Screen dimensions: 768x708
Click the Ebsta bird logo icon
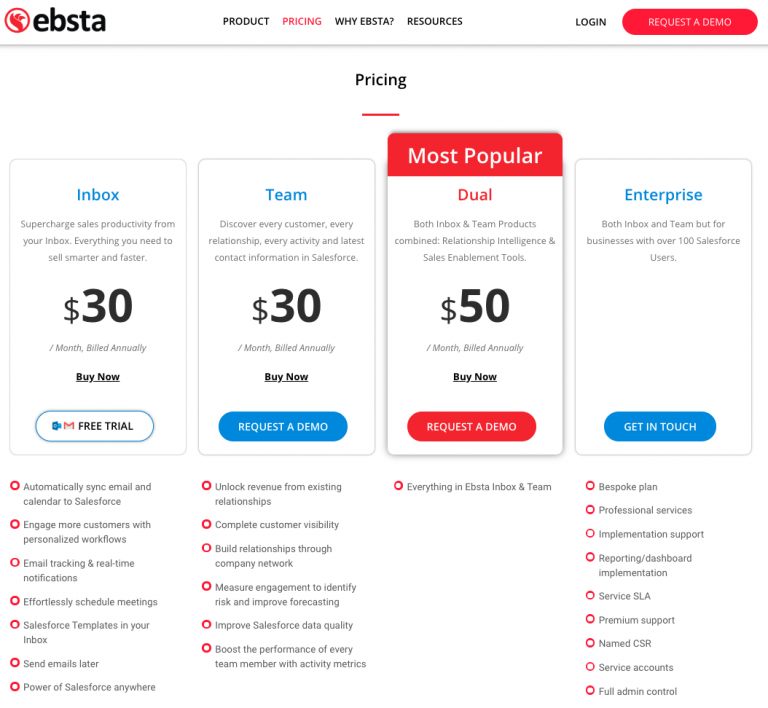click(17, 20)
